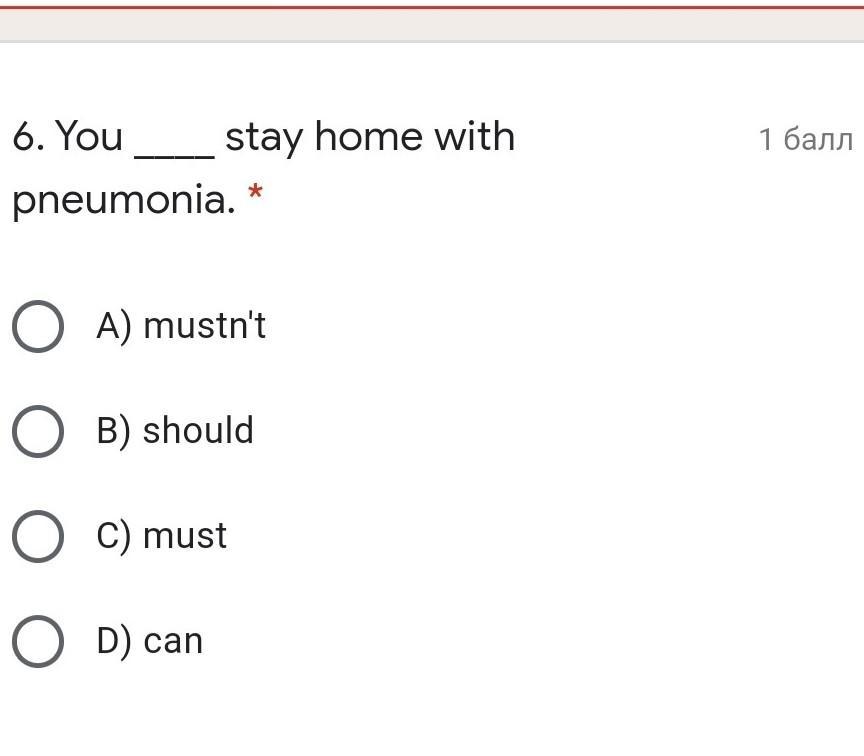Image resolution: width=864 pixels, height=756 pixels.
Task: Click the word pneumonia in the question
Action: (x=123, y=199)
